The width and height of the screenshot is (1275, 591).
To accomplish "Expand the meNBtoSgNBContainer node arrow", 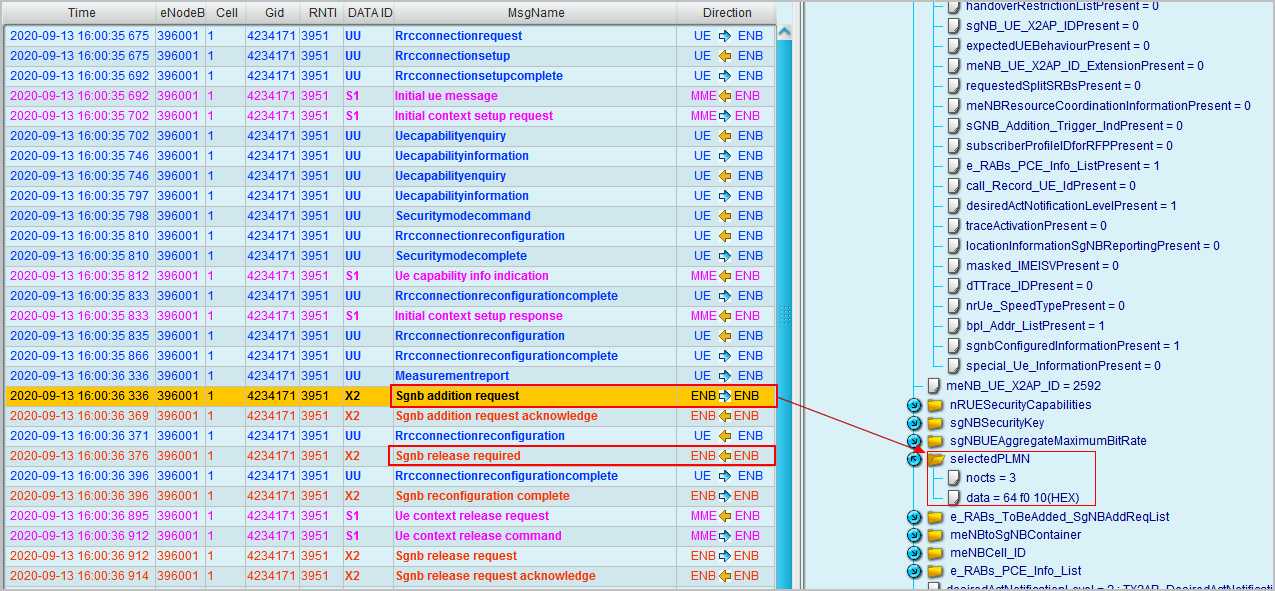I will [914, 535].
